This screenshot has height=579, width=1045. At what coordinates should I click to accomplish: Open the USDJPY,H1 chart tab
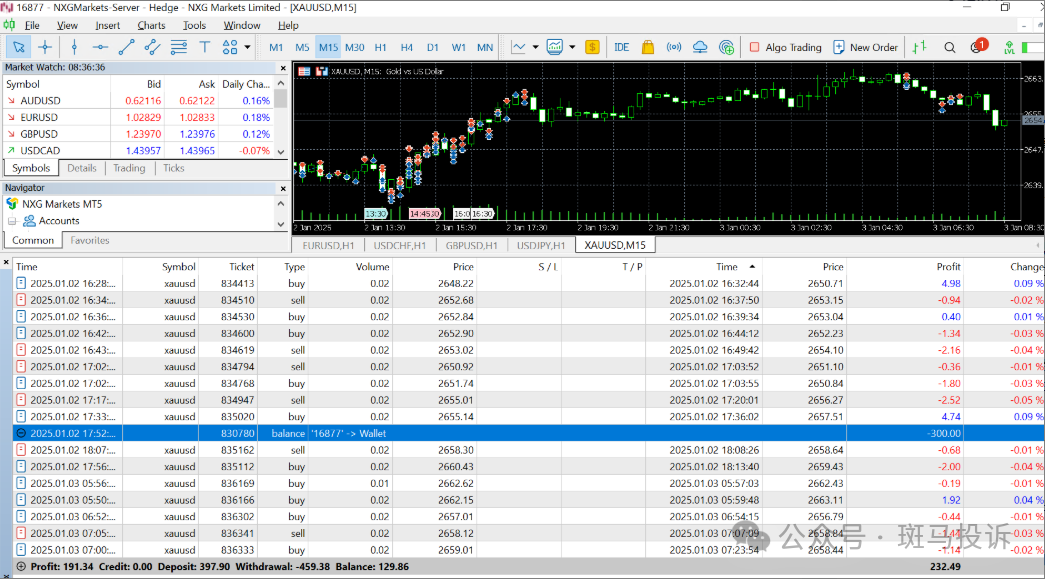click(540, 245)
